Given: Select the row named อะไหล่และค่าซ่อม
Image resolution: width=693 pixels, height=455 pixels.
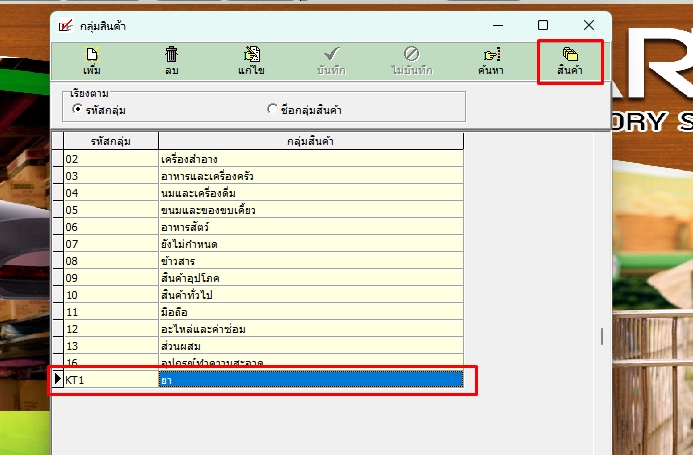Looking at the screenshot, I should click(x=258, y=329).
